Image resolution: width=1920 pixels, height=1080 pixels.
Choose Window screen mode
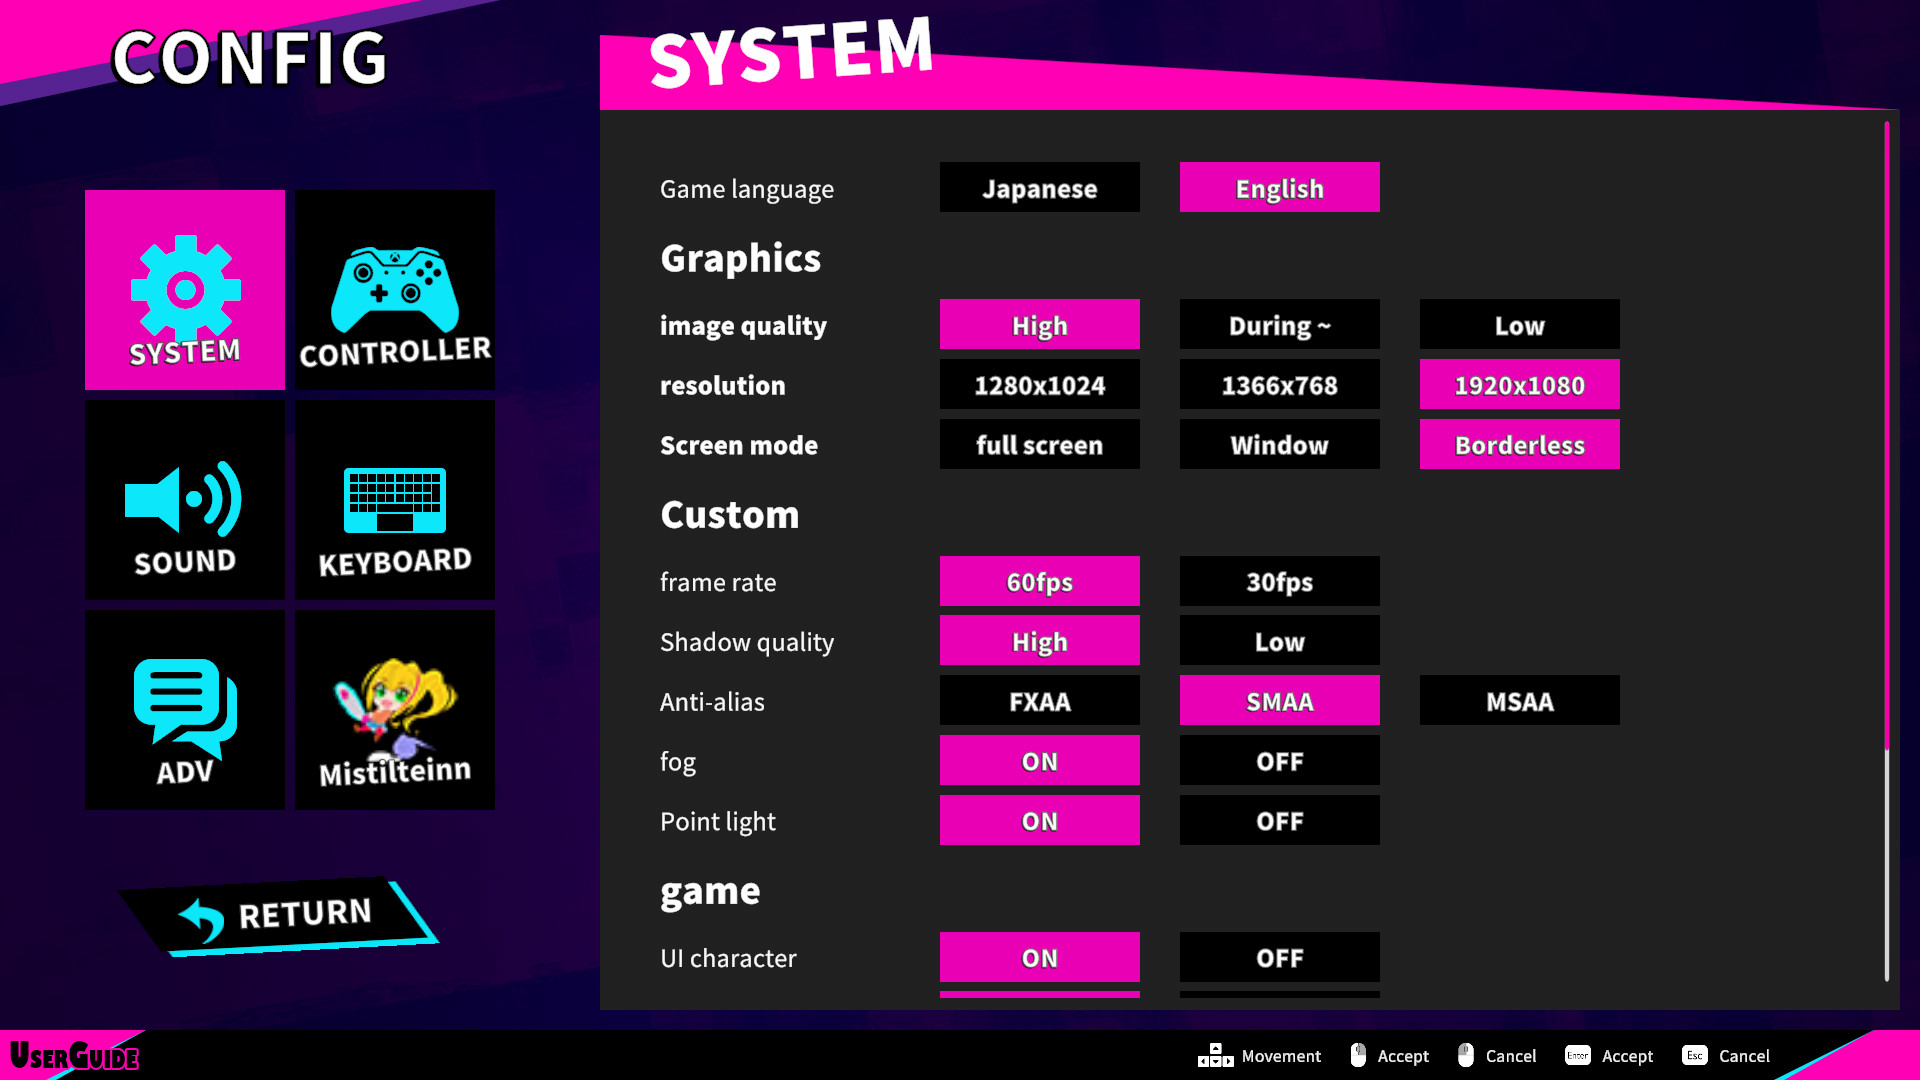(1280, 445)
